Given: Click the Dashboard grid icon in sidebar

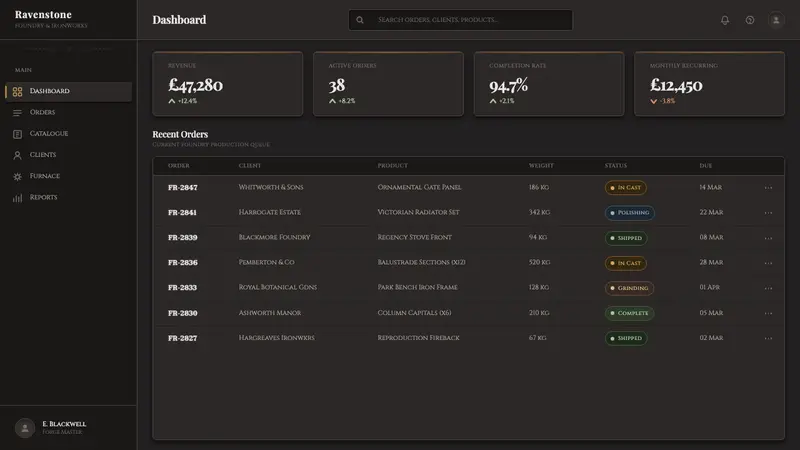Looking at the screenshot, I should (17, 91).
